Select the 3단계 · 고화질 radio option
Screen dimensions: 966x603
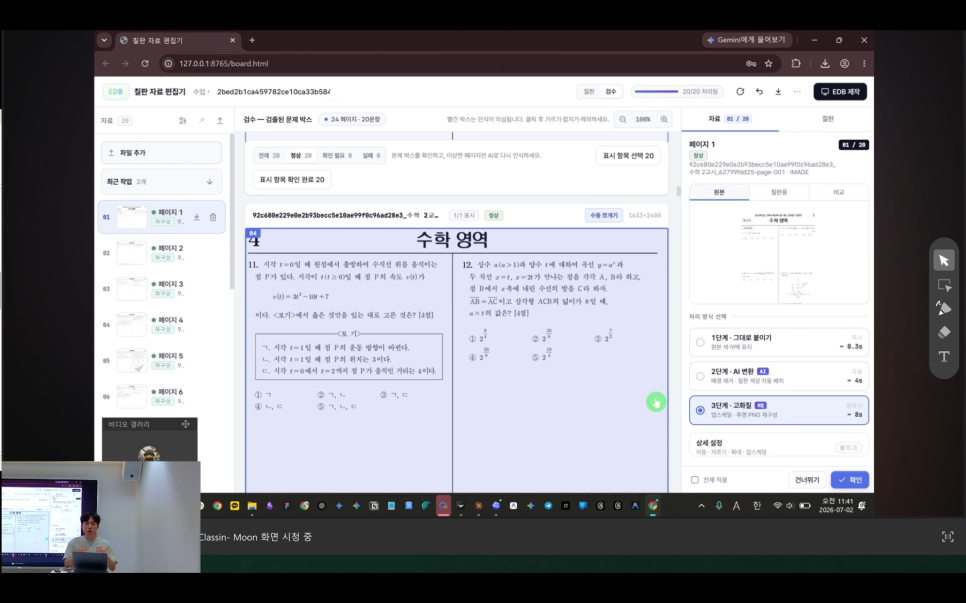tap(700, 410)
